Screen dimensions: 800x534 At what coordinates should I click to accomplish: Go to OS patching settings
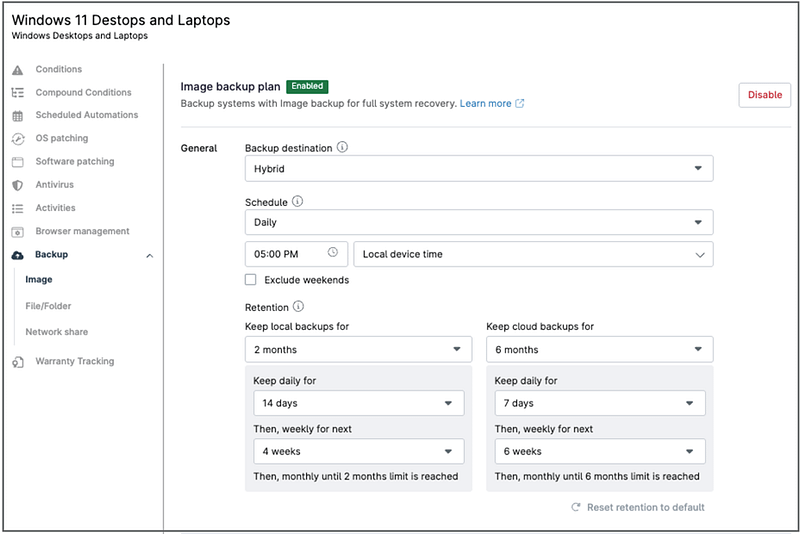click(x=62, y=138)
